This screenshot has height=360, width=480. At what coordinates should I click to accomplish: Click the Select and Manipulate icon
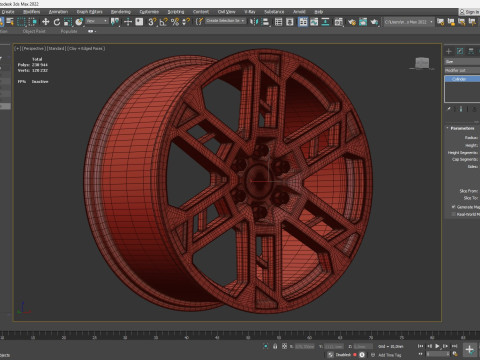coord(128,22)
